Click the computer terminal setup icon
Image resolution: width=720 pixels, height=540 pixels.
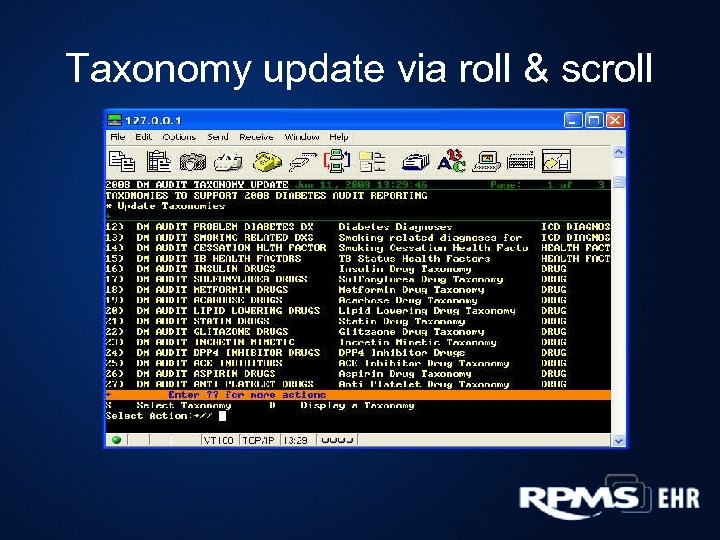(x=486, y=162)
